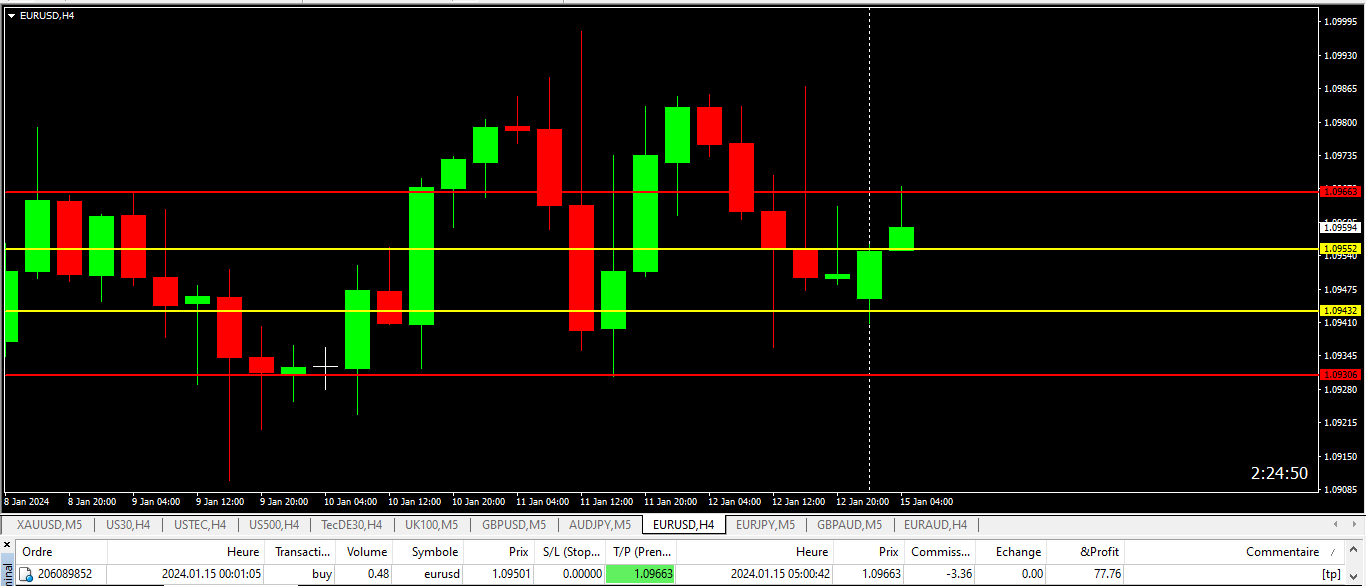Switch to the GBPUSD,M5 tab
The width and height of the screenshot is (1366, 586).
click(x=514, y=524)
